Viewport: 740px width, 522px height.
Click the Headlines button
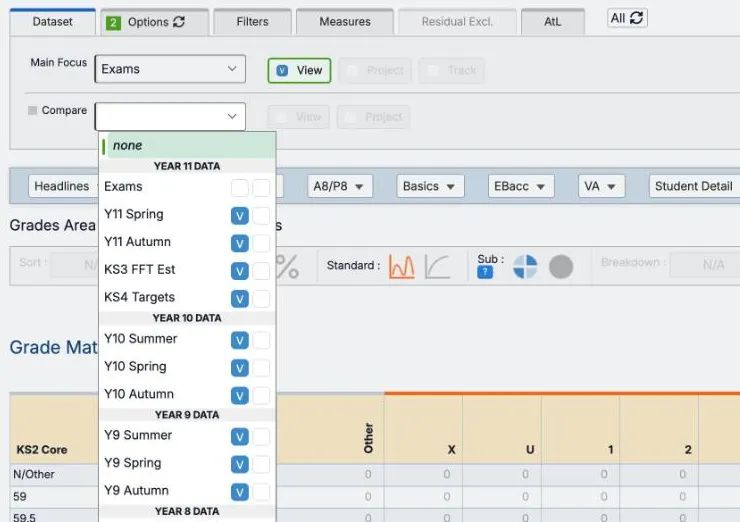(x=62, y=186)
